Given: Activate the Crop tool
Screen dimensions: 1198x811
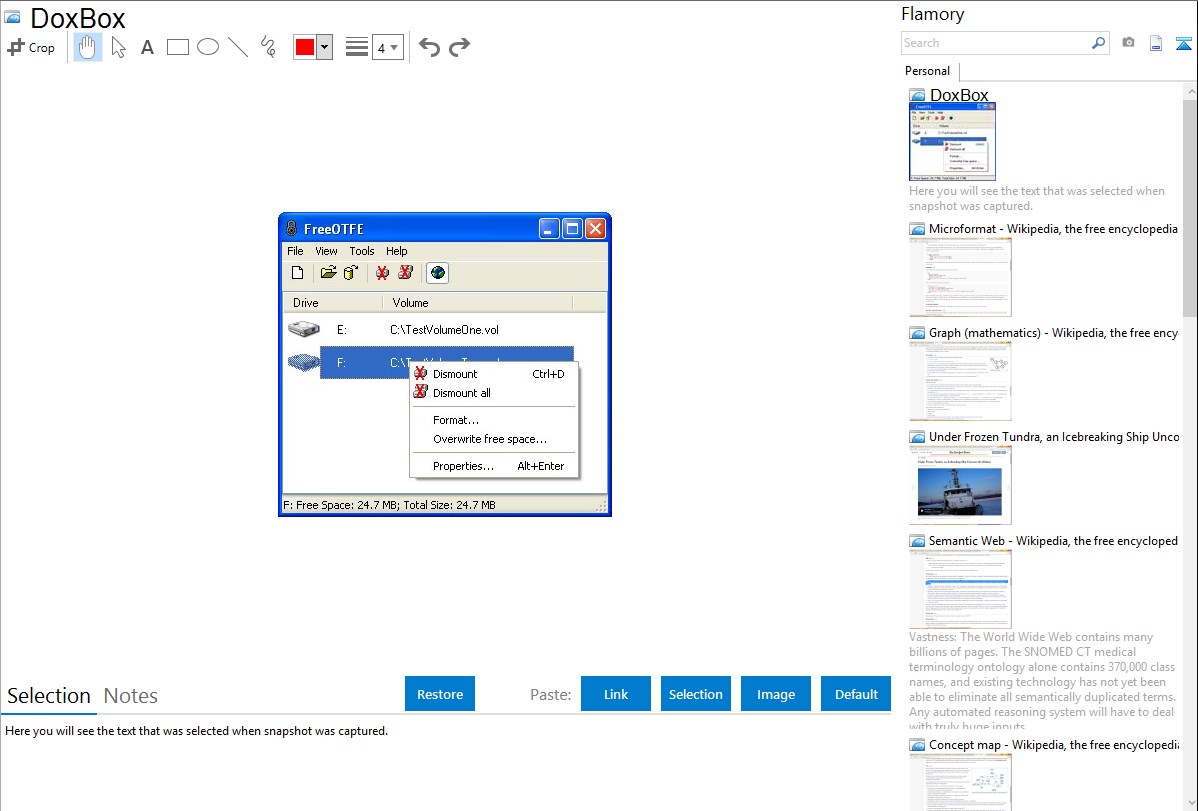Looking at the screenshot, I should click(31, 47).
